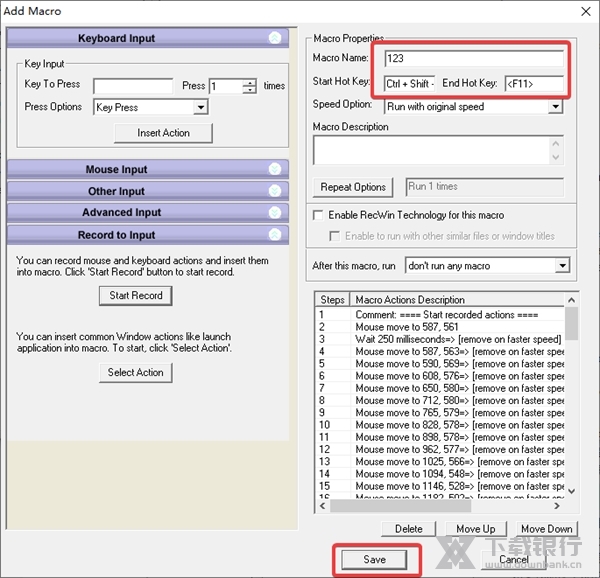Open the Speed Option dropdown
The image size is (600, 578).
click(556, 106)
